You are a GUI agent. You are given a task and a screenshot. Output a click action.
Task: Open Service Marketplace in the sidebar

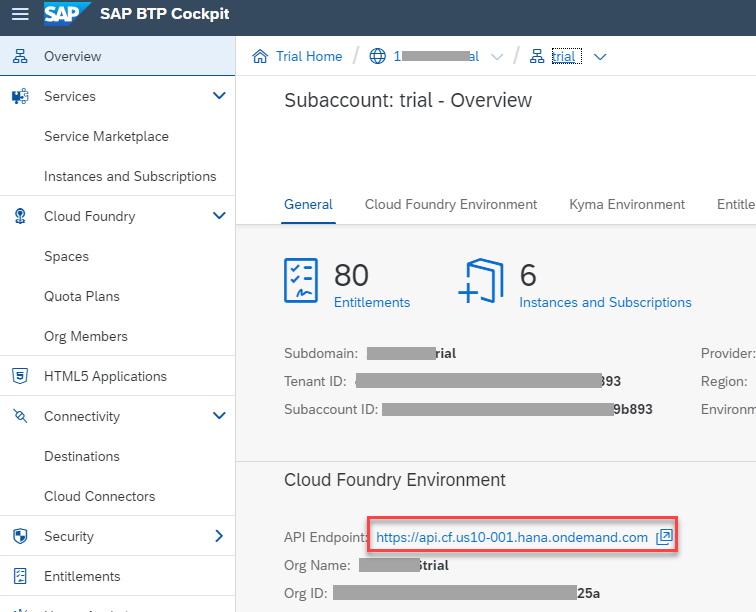[107, 136]
